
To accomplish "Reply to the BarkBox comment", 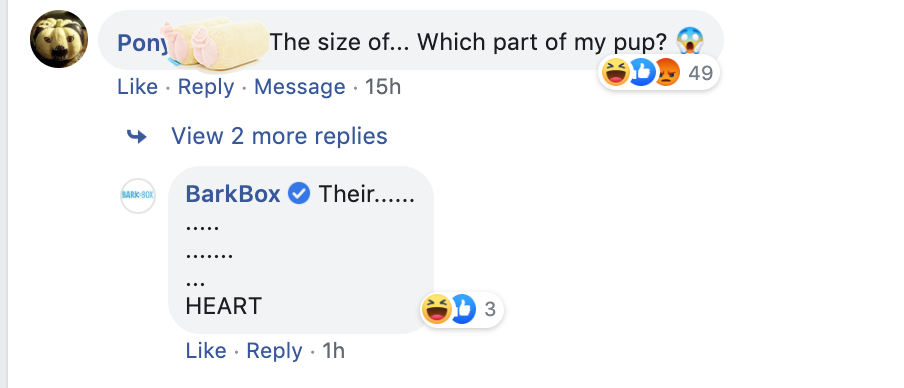I will point(274,351).
